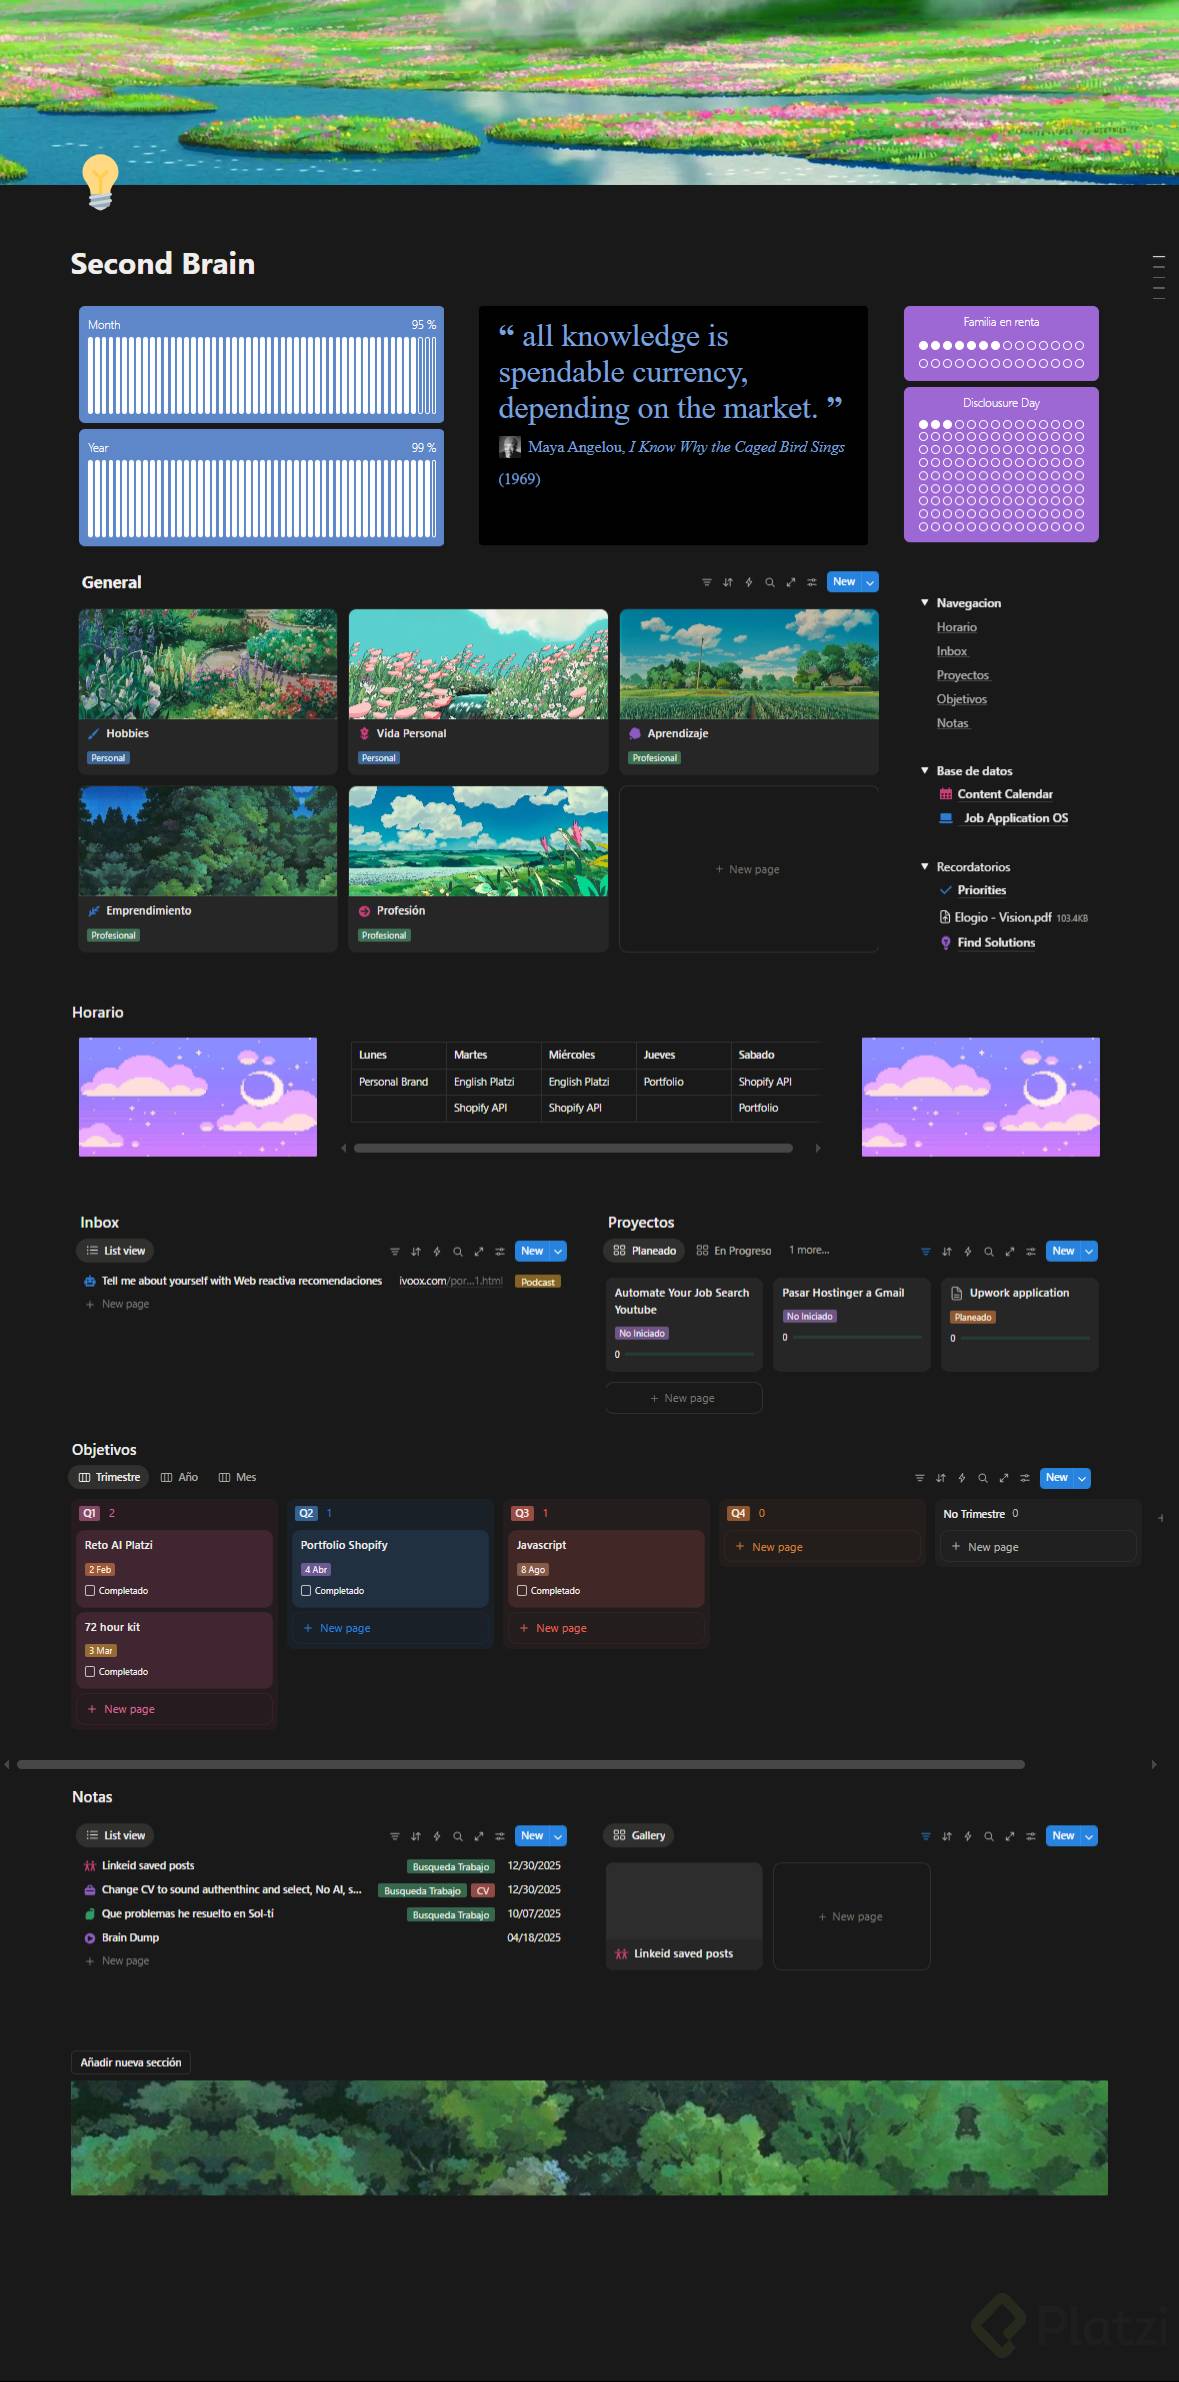This screenshot has height=2382, width=1179.
Task: Collapse the Recordatorios toggle
Action: pyautogui.click(x=925, y=867)
